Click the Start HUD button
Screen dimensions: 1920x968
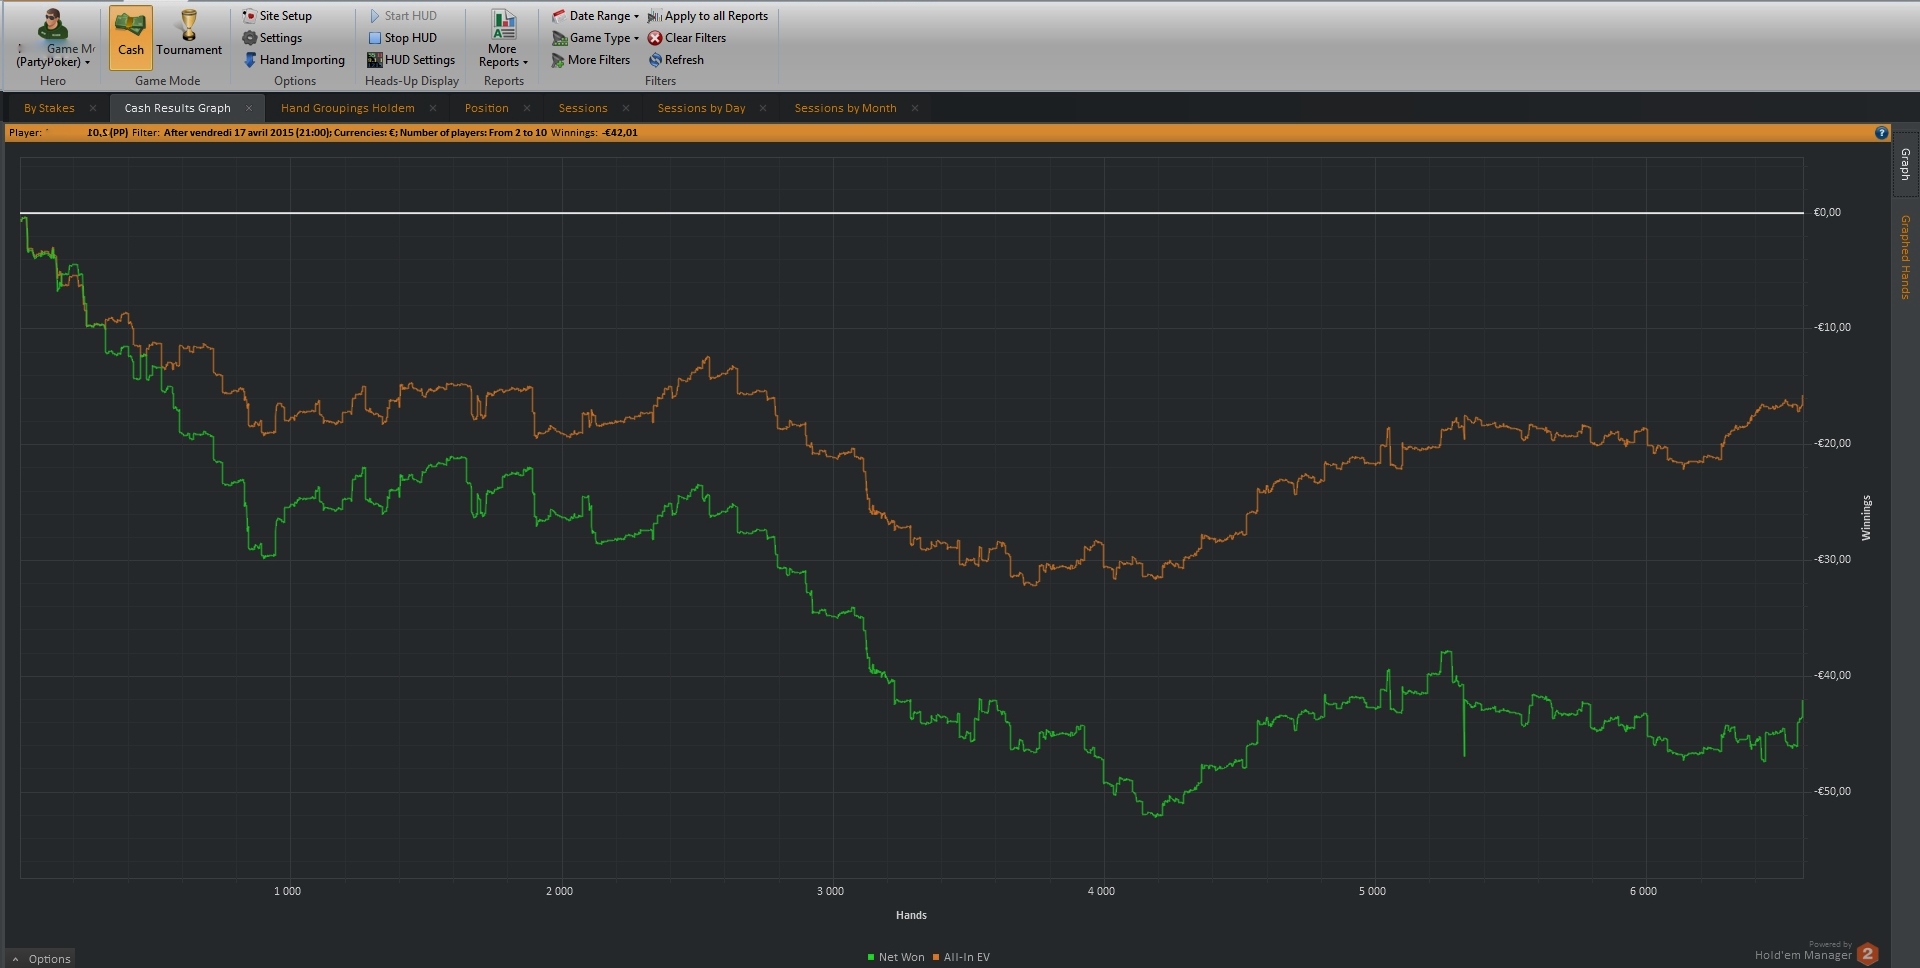[x=402, y=16]
